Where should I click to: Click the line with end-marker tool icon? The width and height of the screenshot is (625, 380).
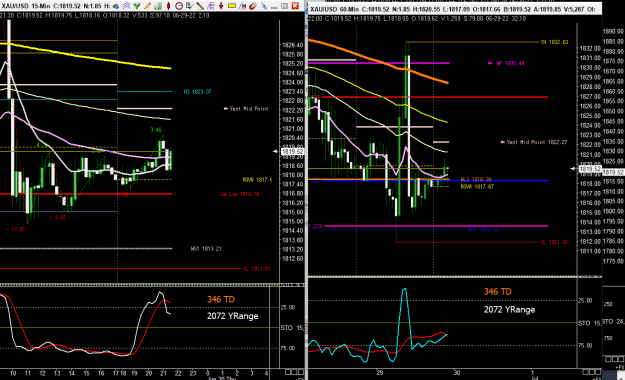[x=242, y=6]
